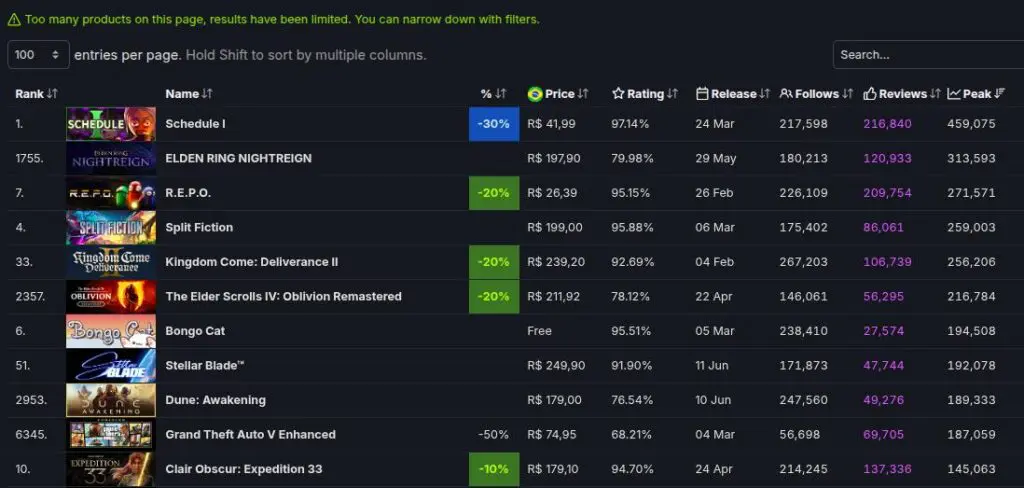This screenshot has width=1024, height=488.
Task: Open Kingdom Come: Deliverance II link
Action: click(251, 262)
